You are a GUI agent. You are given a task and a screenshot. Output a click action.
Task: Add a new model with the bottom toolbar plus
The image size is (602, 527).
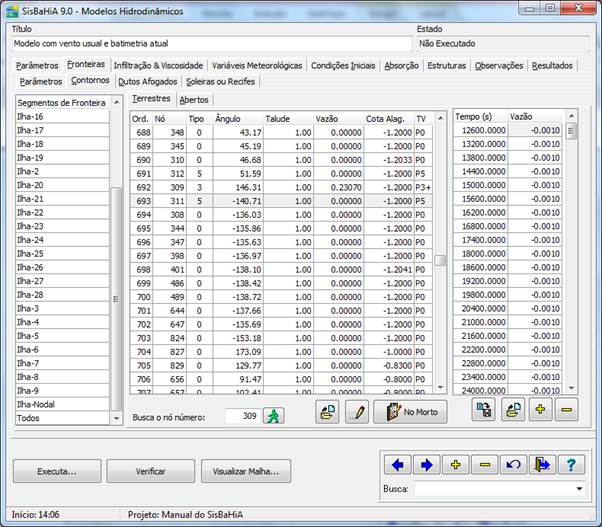click(456, 465)
